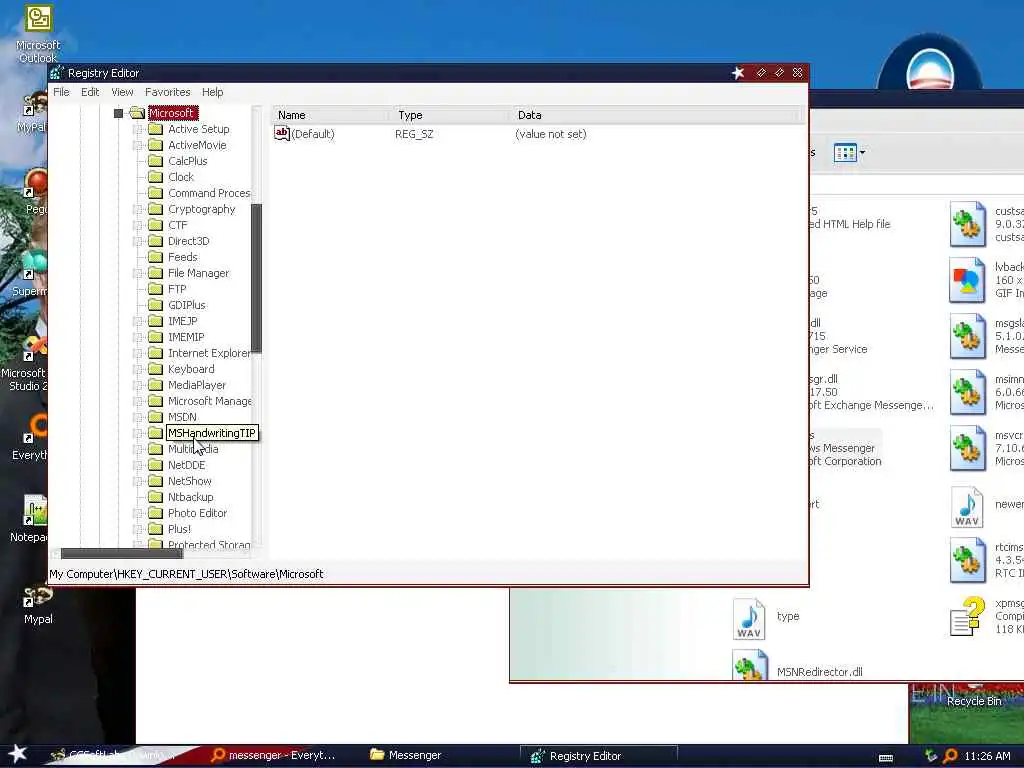Select the Keyboard folder icon
Image resolution: width=1024 pixels, height=768 pixels.
pyautogui.click(x=155, y=369)
